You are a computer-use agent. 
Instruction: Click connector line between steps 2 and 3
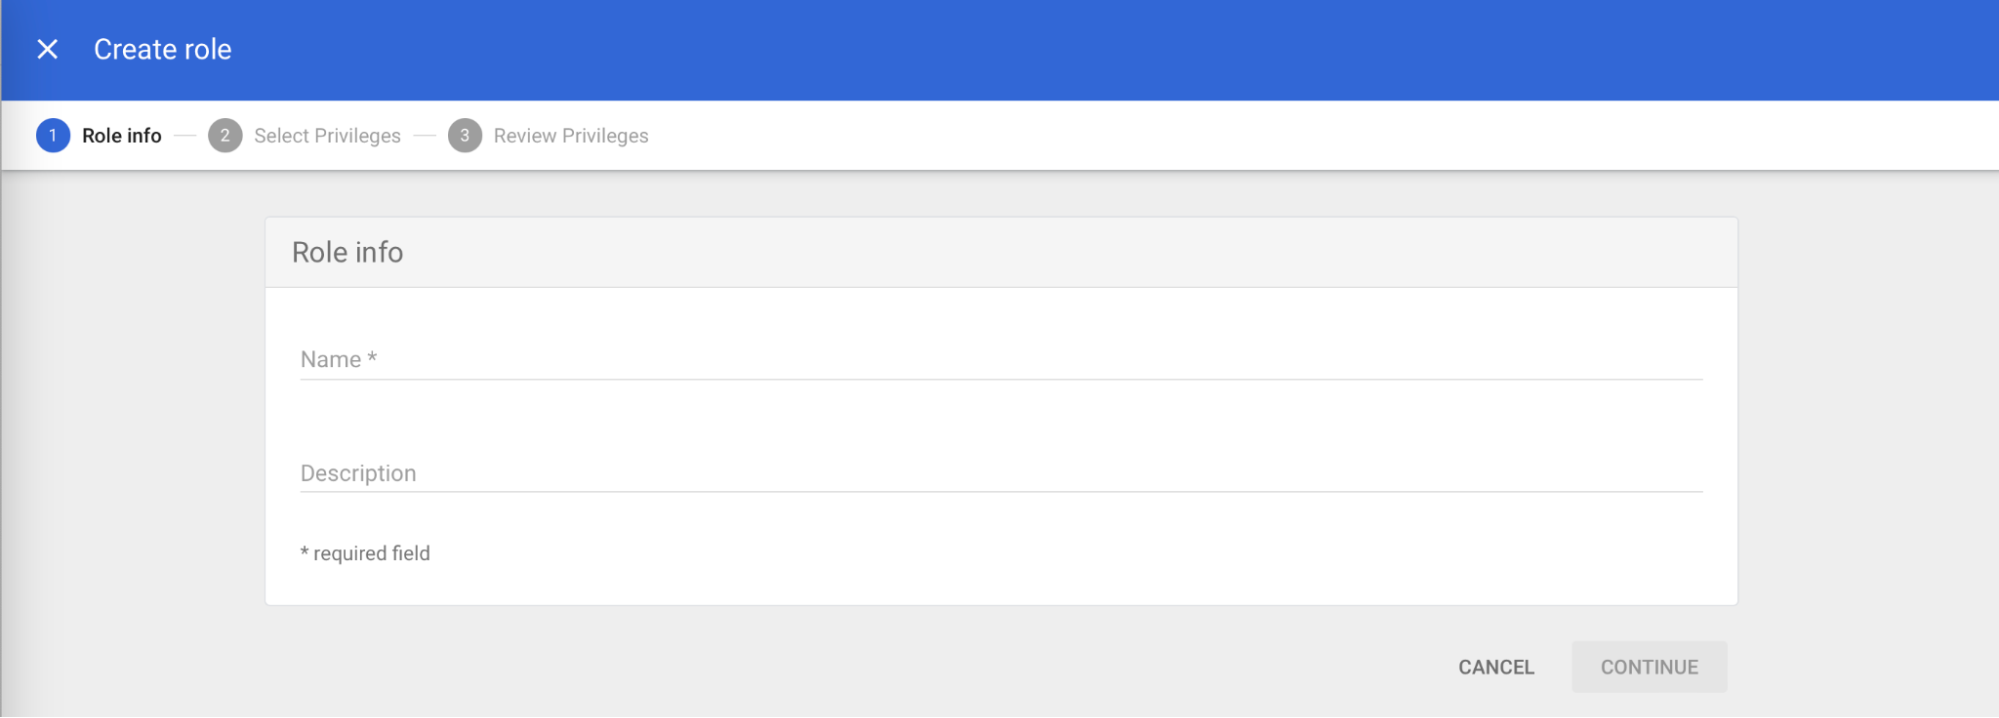point(425,135)
